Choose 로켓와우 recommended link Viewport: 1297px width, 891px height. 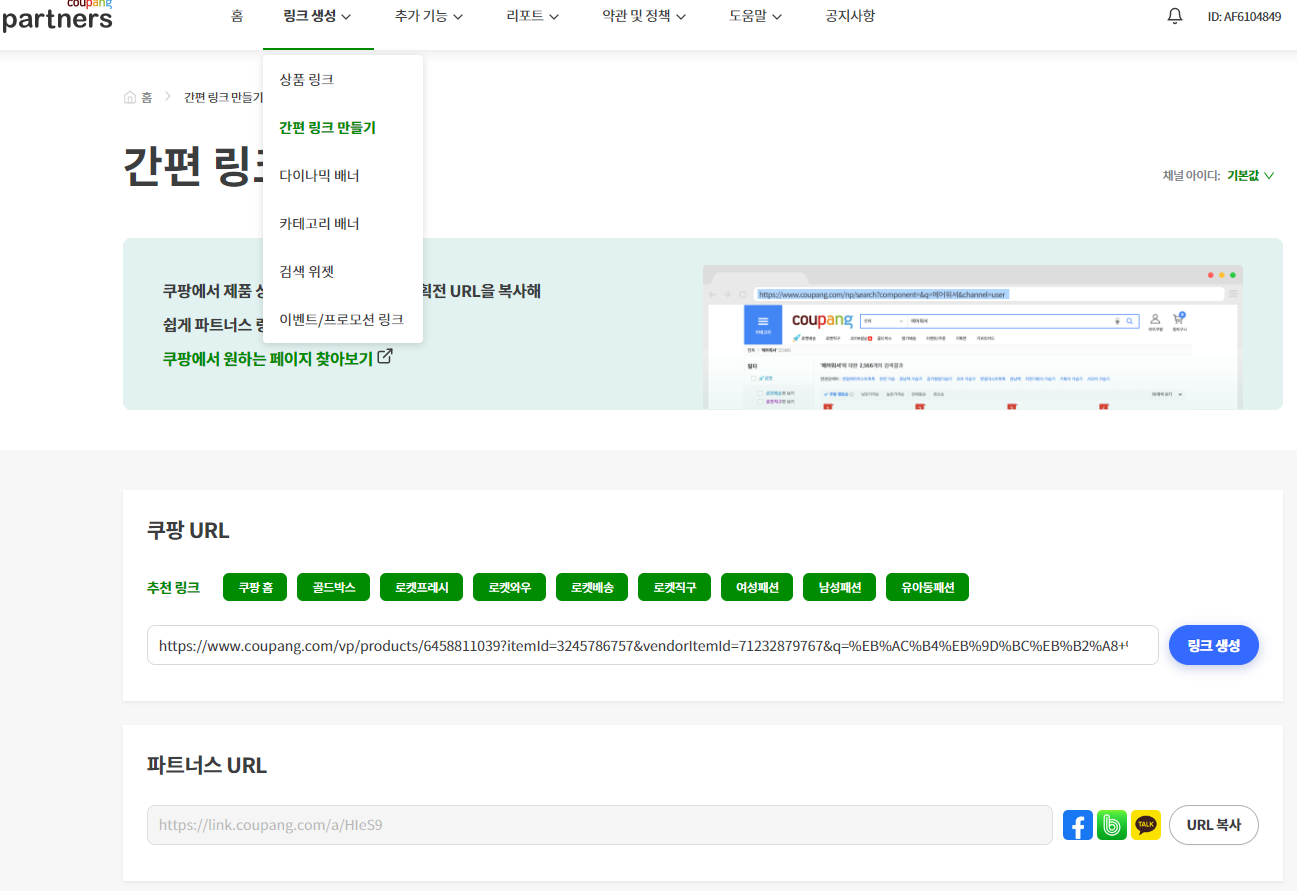click(509, 587)
